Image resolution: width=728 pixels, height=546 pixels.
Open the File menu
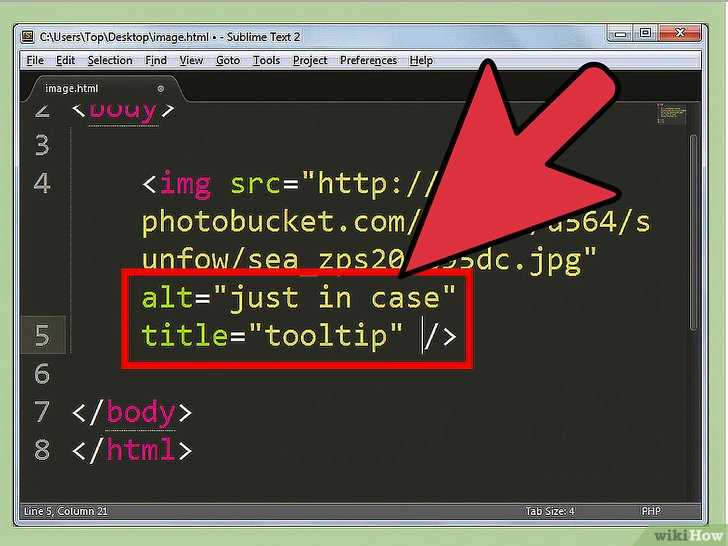point(35,60)
